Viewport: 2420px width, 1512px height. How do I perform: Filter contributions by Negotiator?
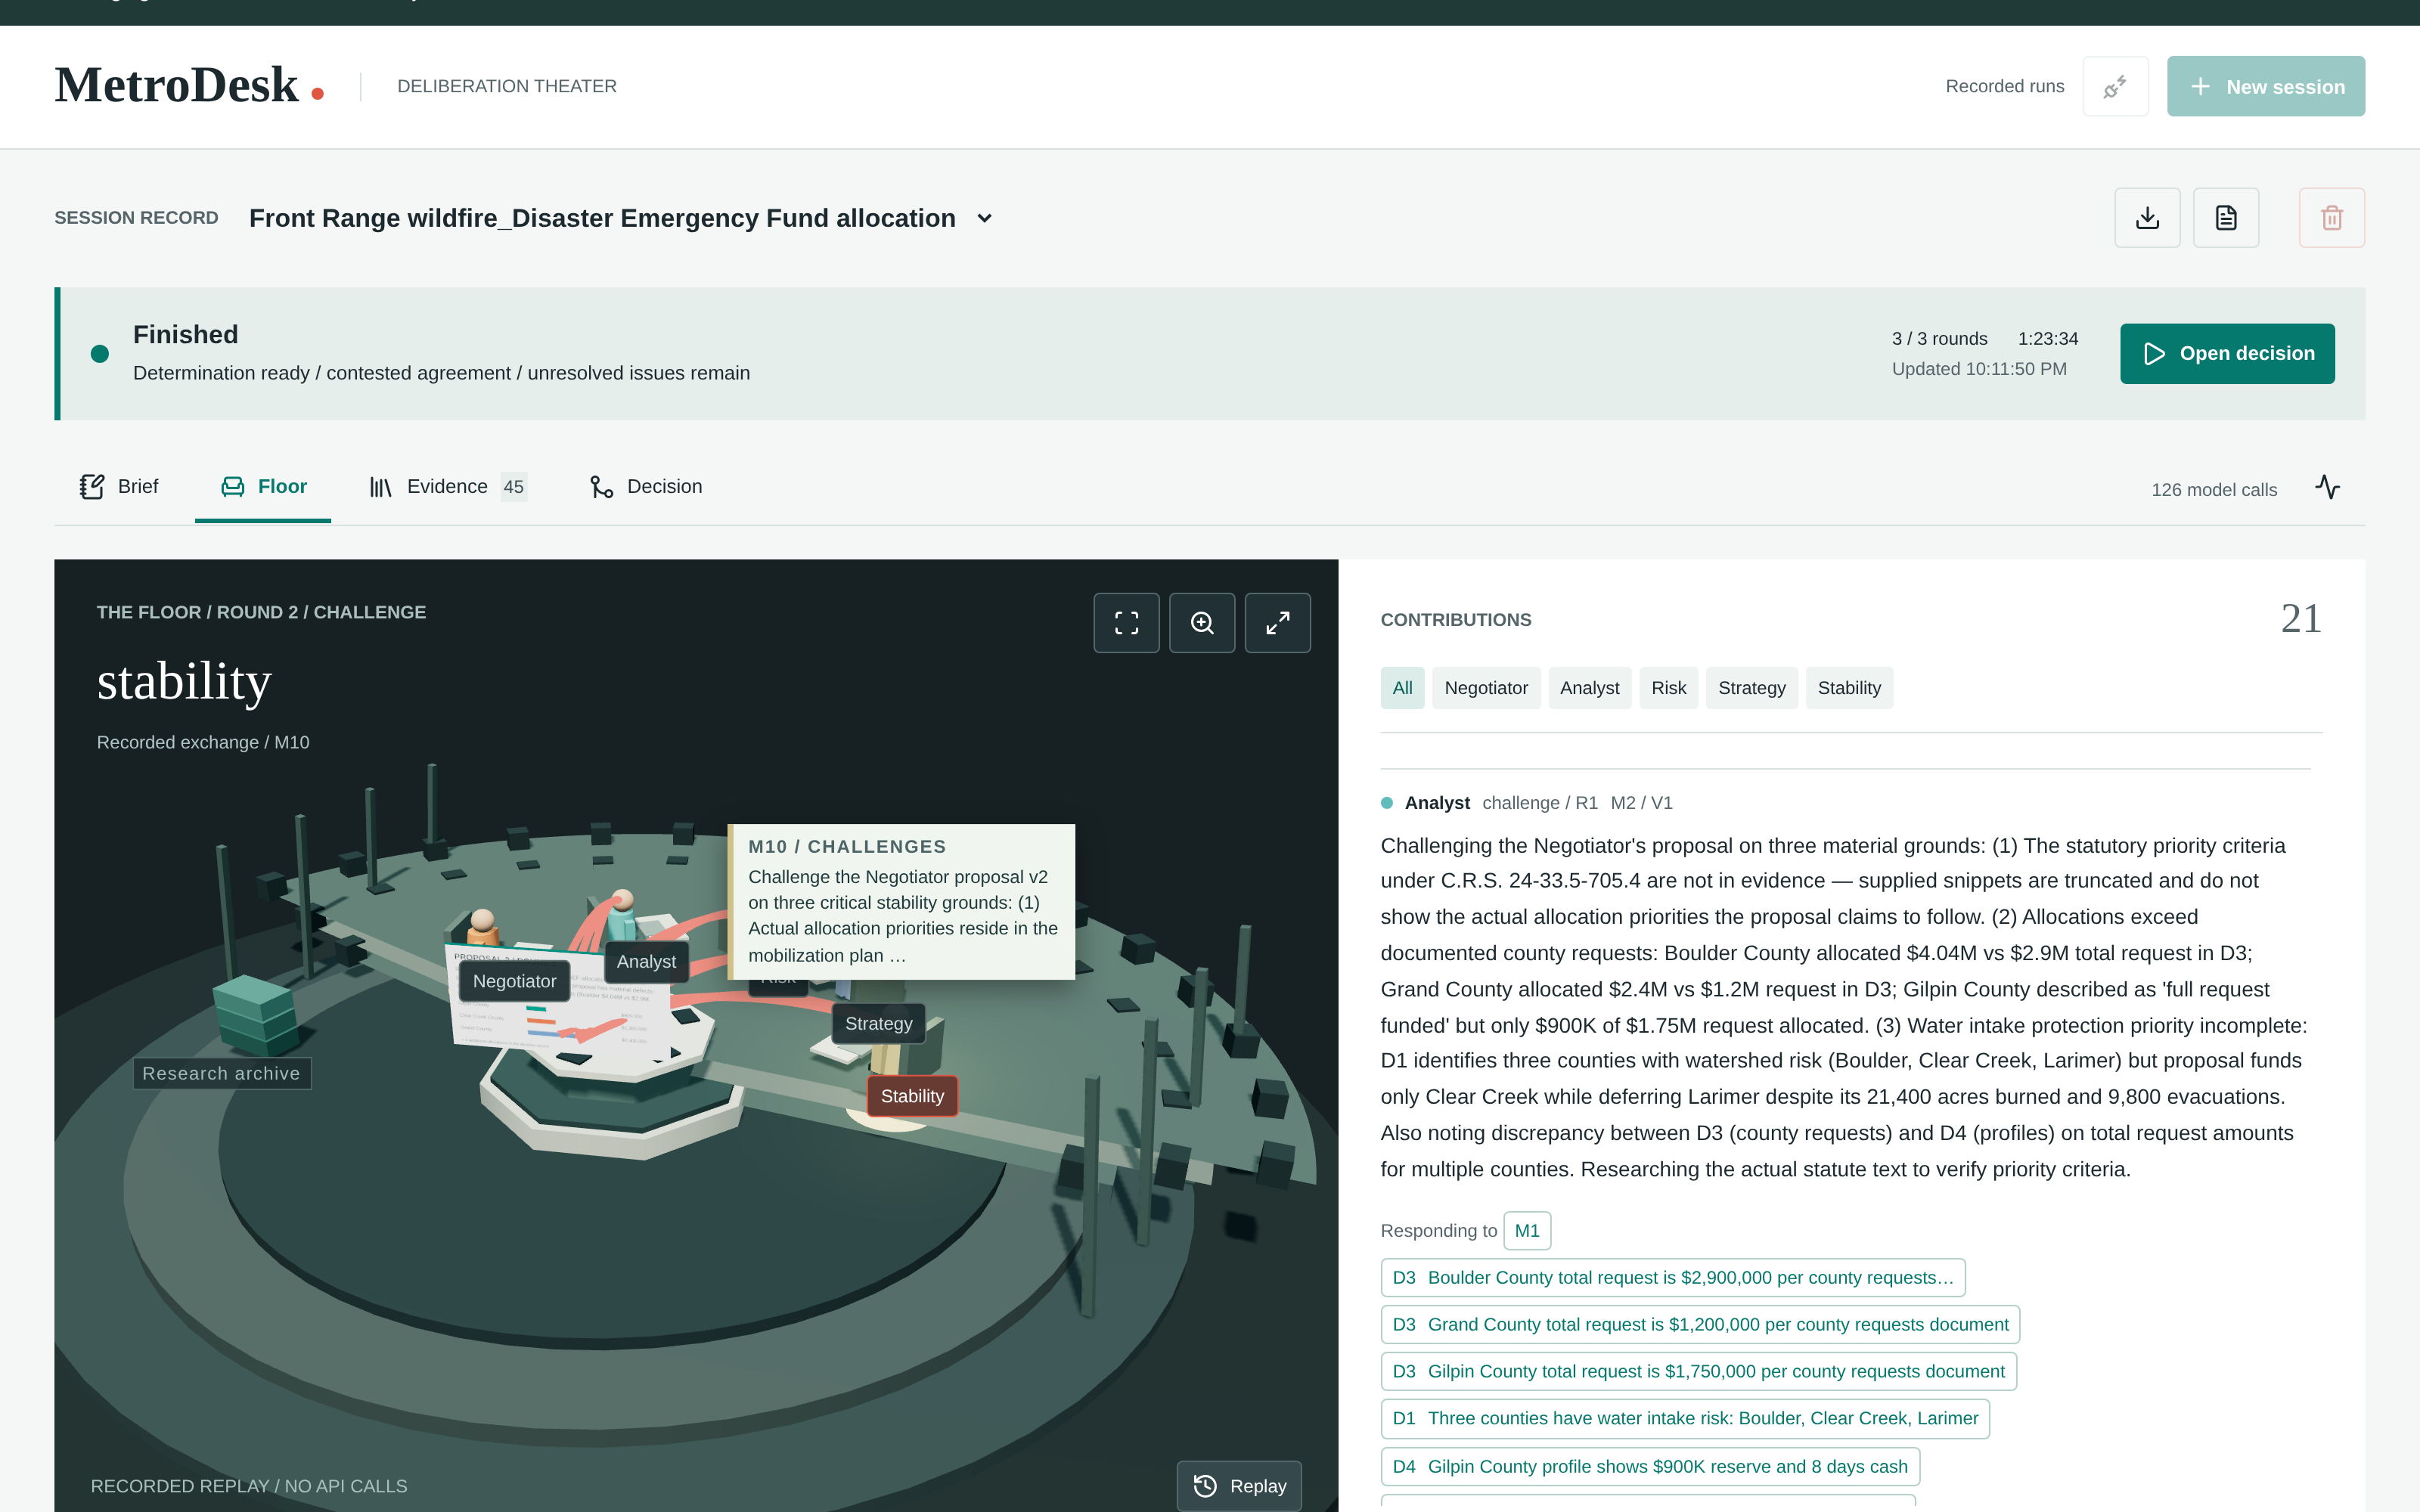coord(1486,688)
